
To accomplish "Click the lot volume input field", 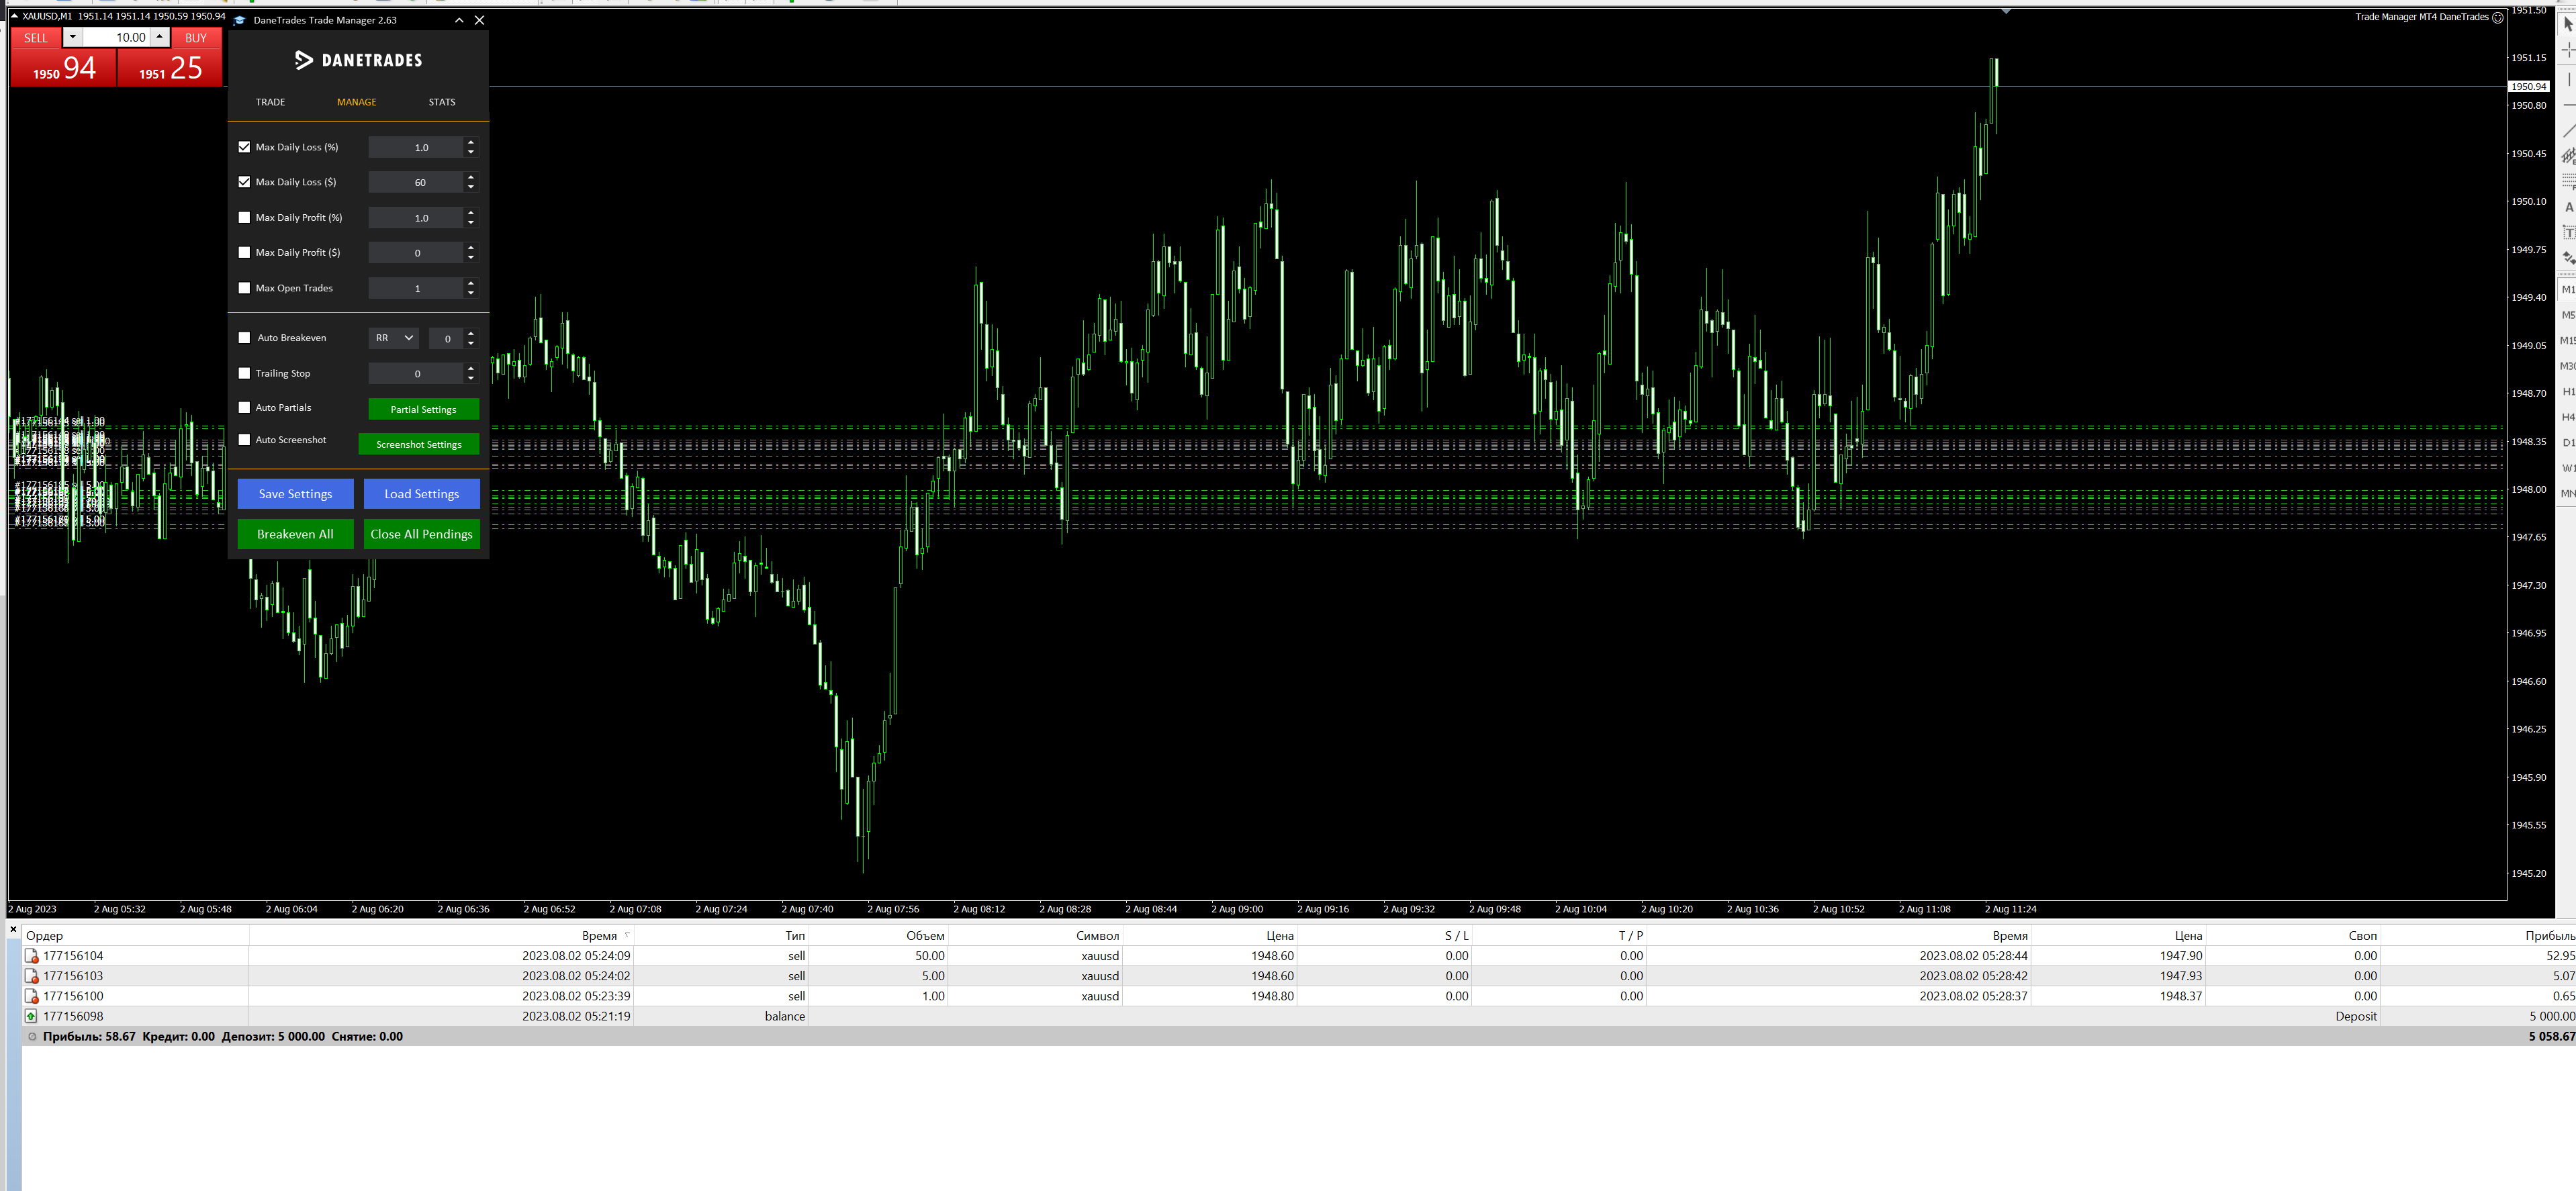I will [x=117, y=37].
